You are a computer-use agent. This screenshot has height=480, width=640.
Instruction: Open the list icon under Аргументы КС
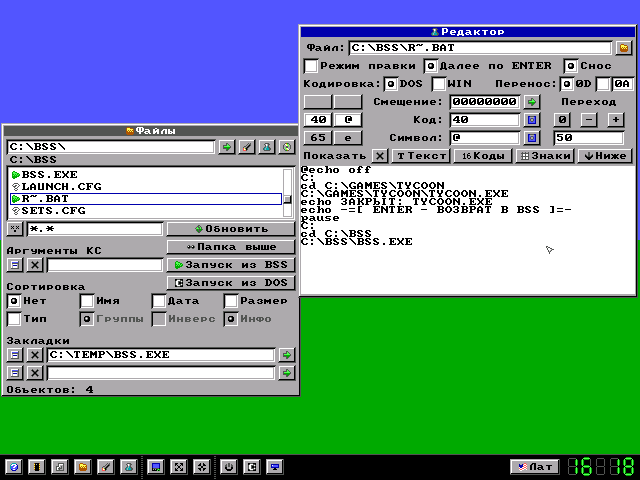coord(15,265)
